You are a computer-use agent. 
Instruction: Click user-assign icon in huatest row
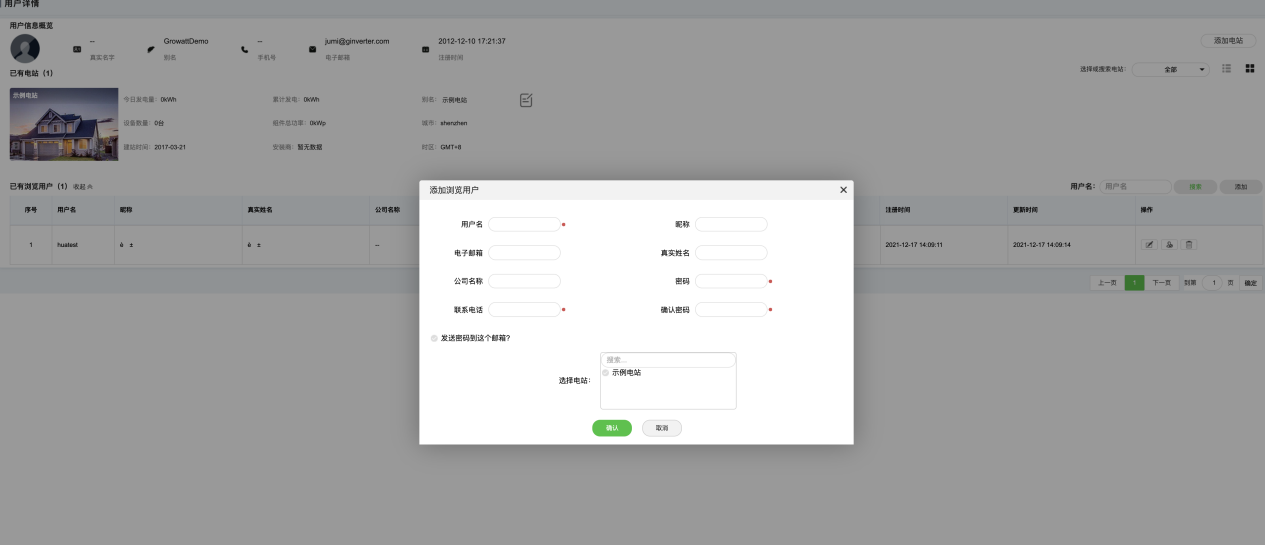point(1170,244)
